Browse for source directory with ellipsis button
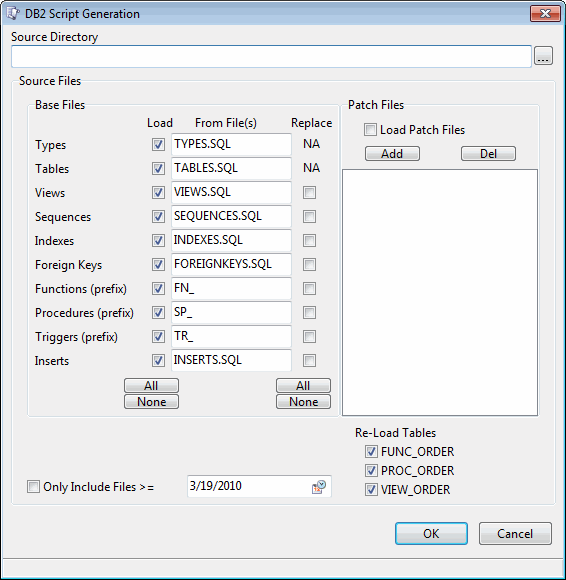The height and width of the screenshot is (580, 566). click(543, 56)
